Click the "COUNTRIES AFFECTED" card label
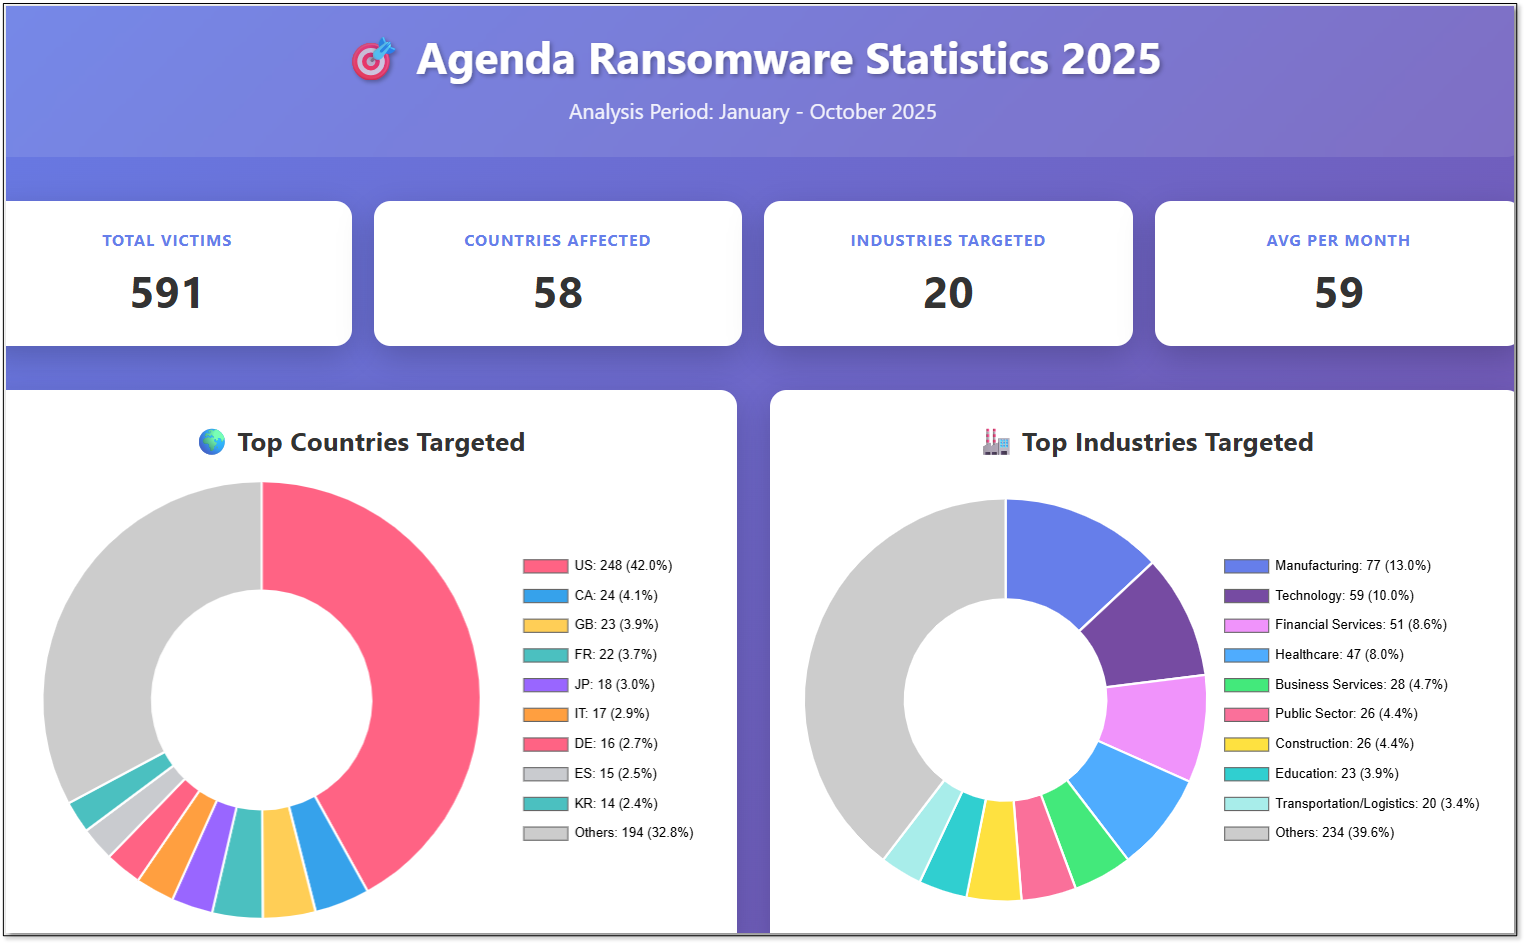 click(x=558, y=241)
